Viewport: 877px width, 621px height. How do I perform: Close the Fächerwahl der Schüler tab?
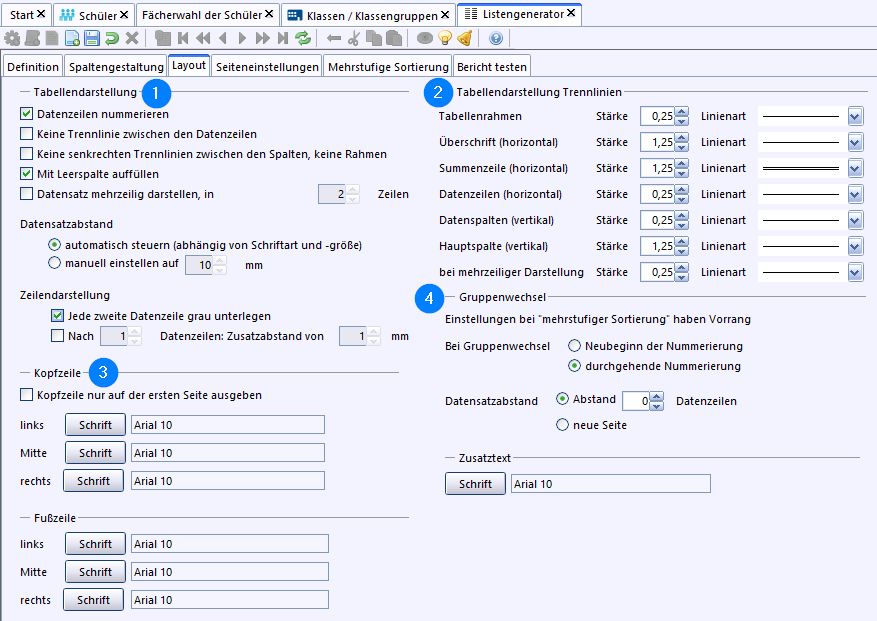click(269, 14)
